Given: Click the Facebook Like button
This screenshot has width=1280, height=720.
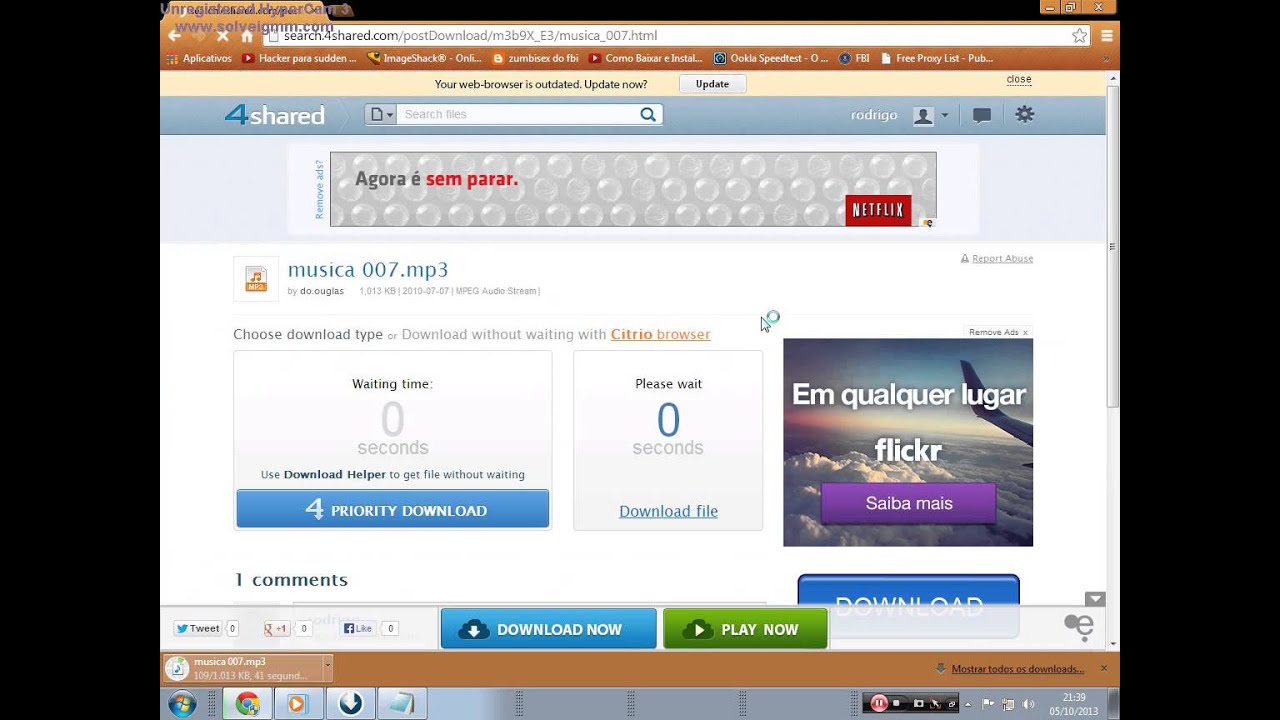Looking at the screenshot, I should point(357,629).
